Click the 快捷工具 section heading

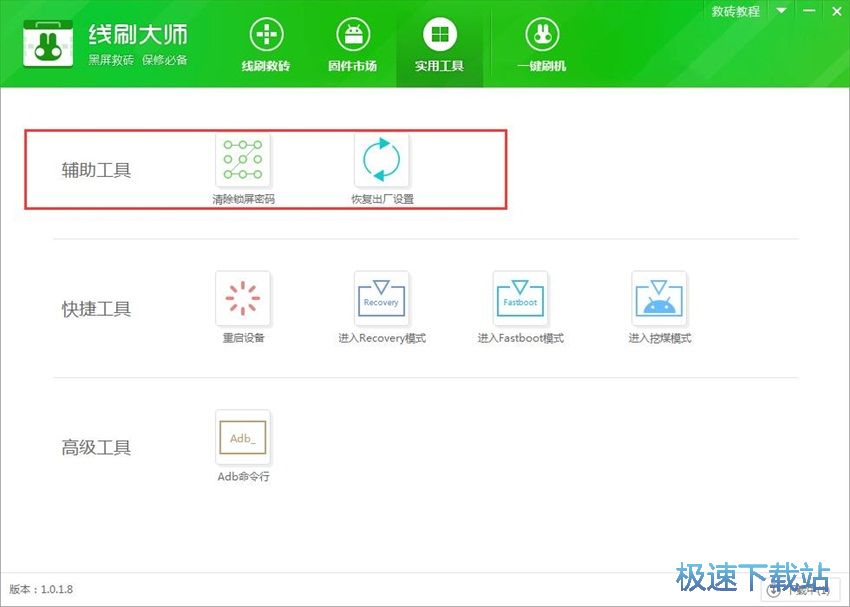pyautogui.click(x=96, y=309)
